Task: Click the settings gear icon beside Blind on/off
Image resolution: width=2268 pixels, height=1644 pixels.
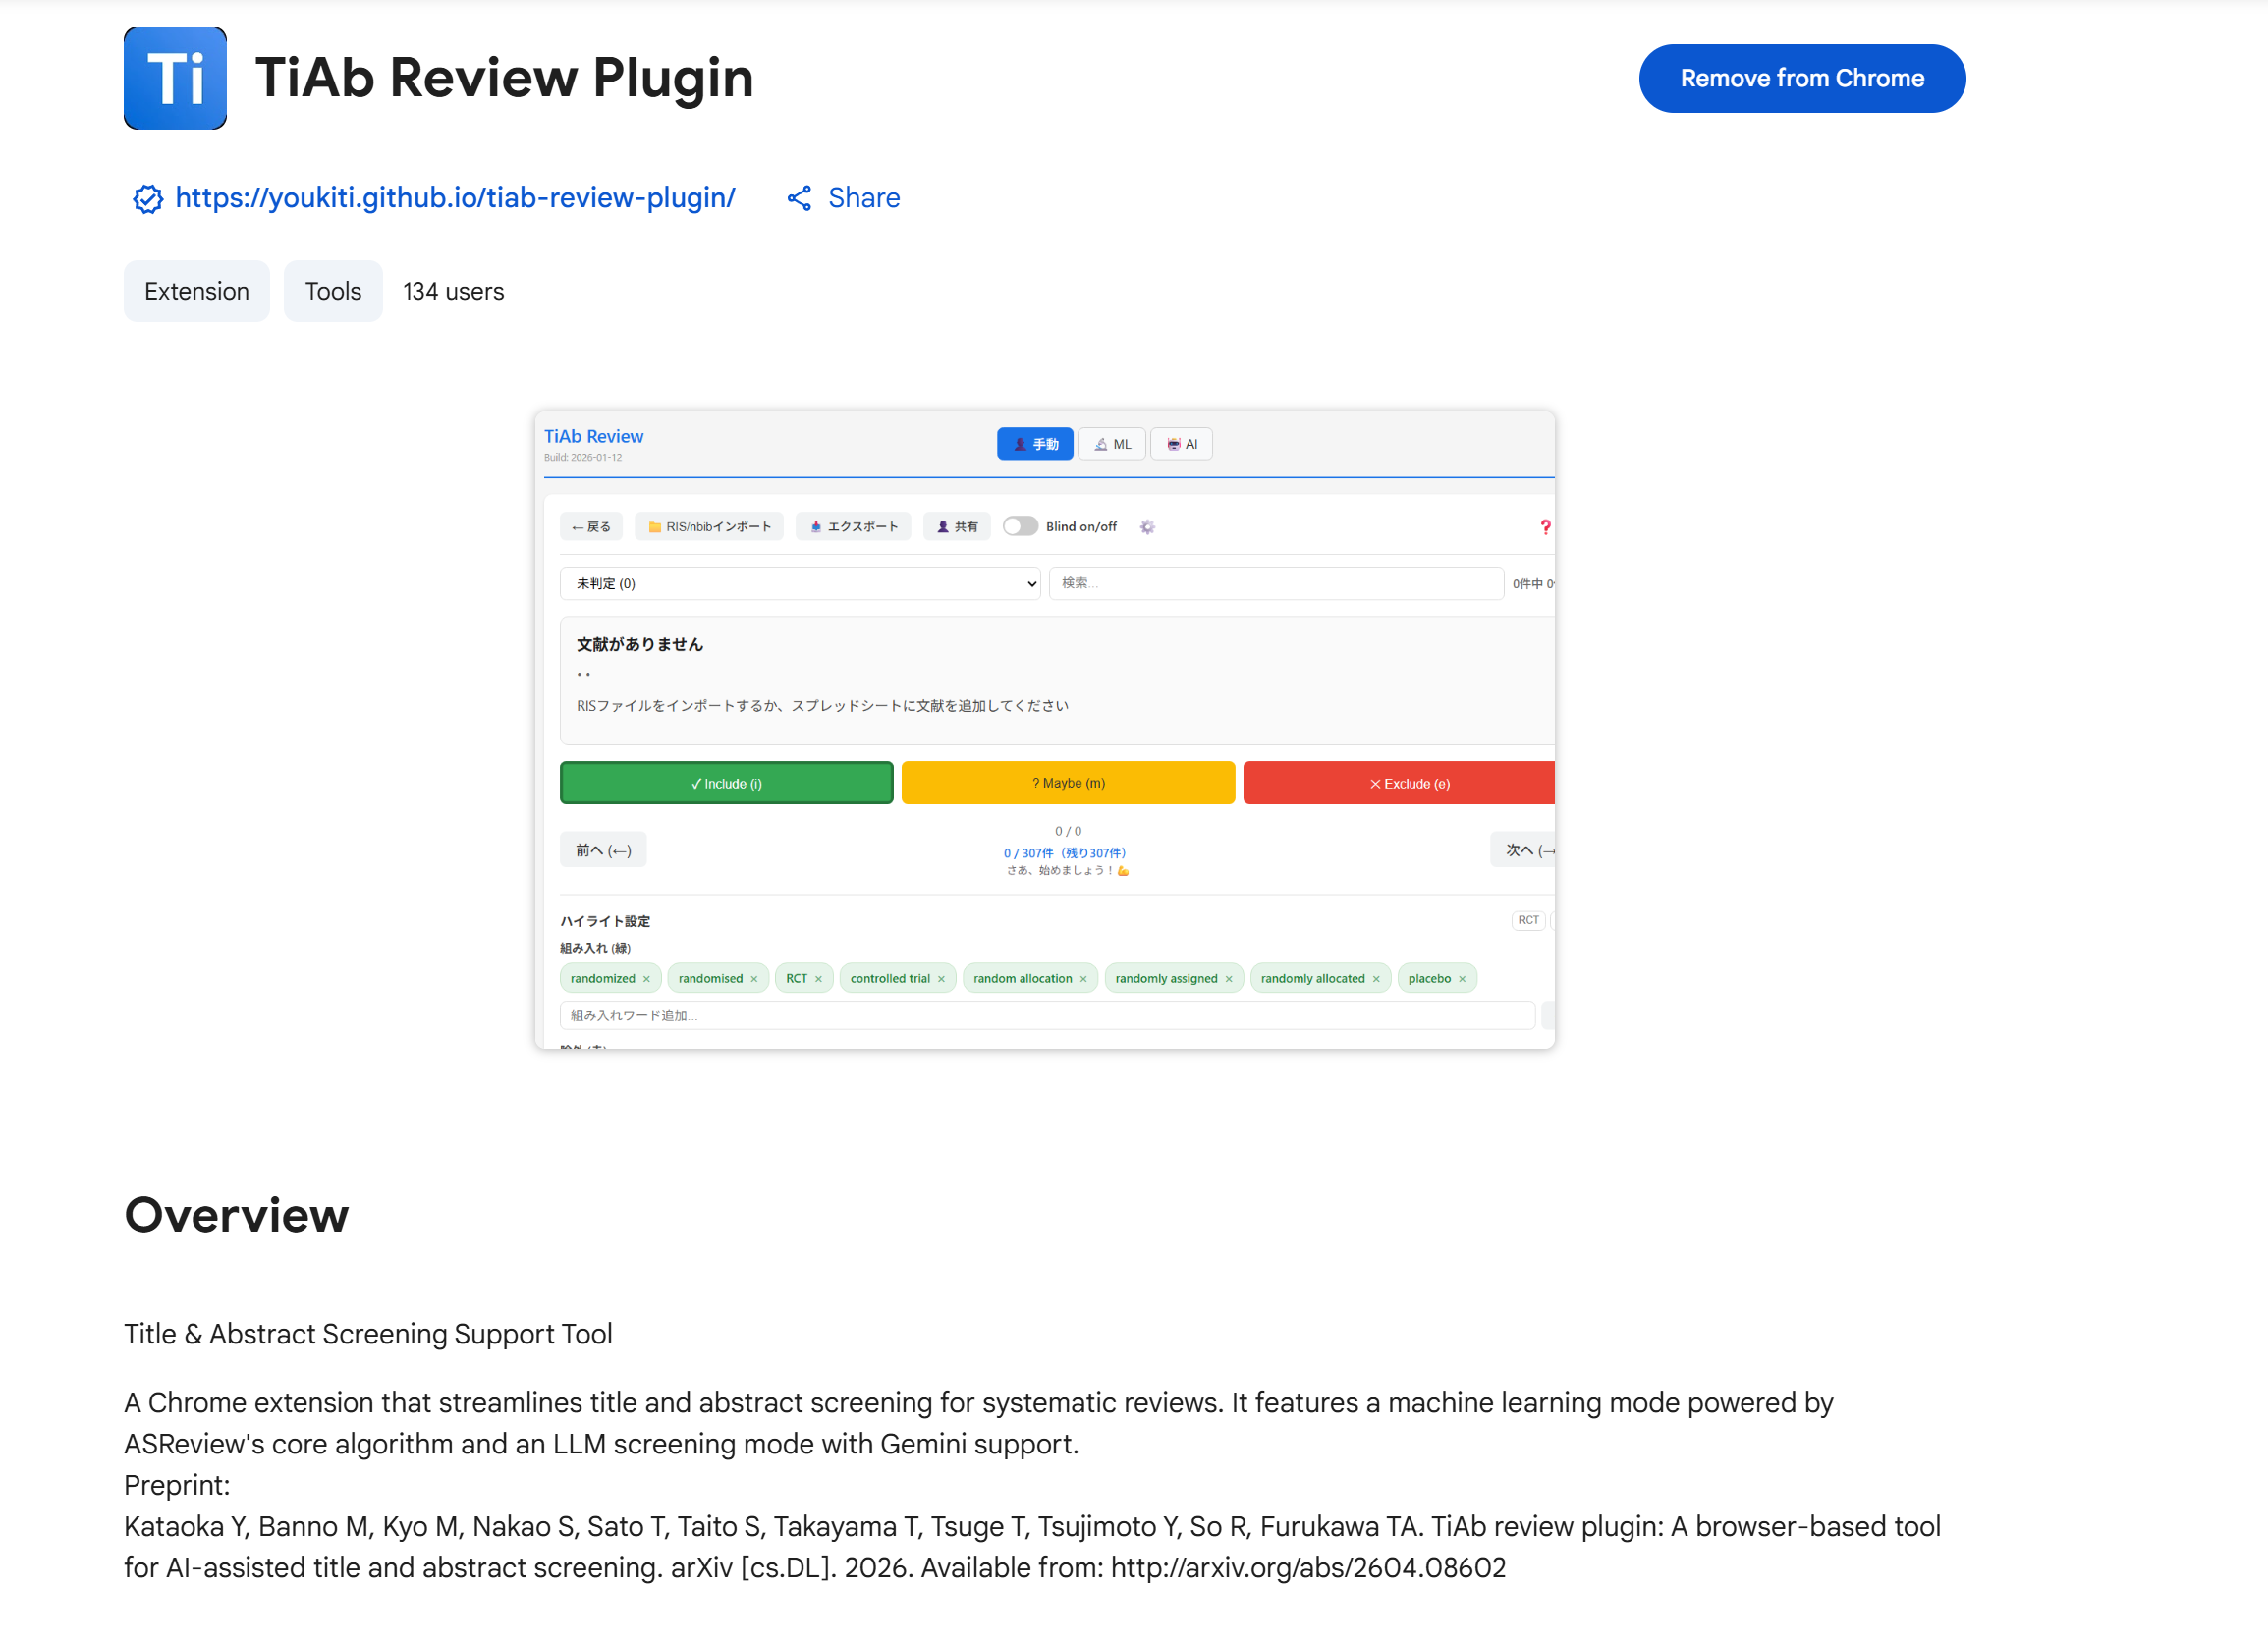Action: [x=1147, y=527]
